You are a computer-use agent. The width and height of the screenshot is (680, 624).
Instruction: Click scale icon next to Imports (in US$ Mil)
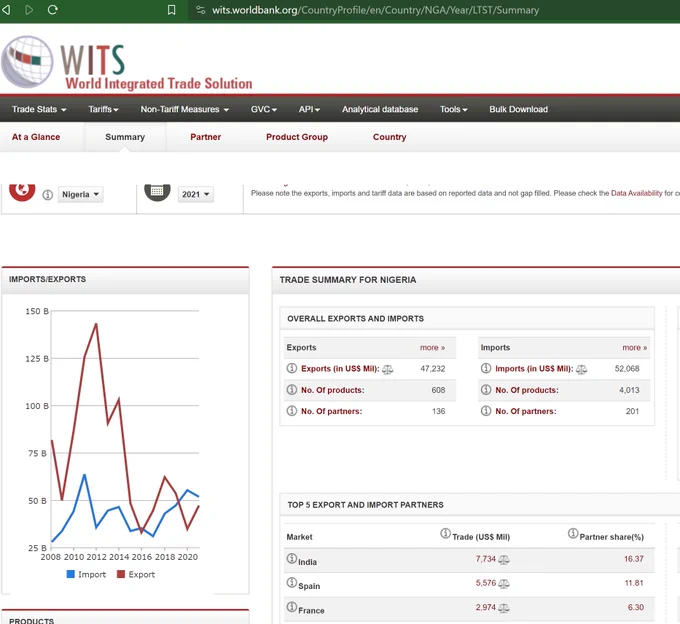tap(581, 369)
